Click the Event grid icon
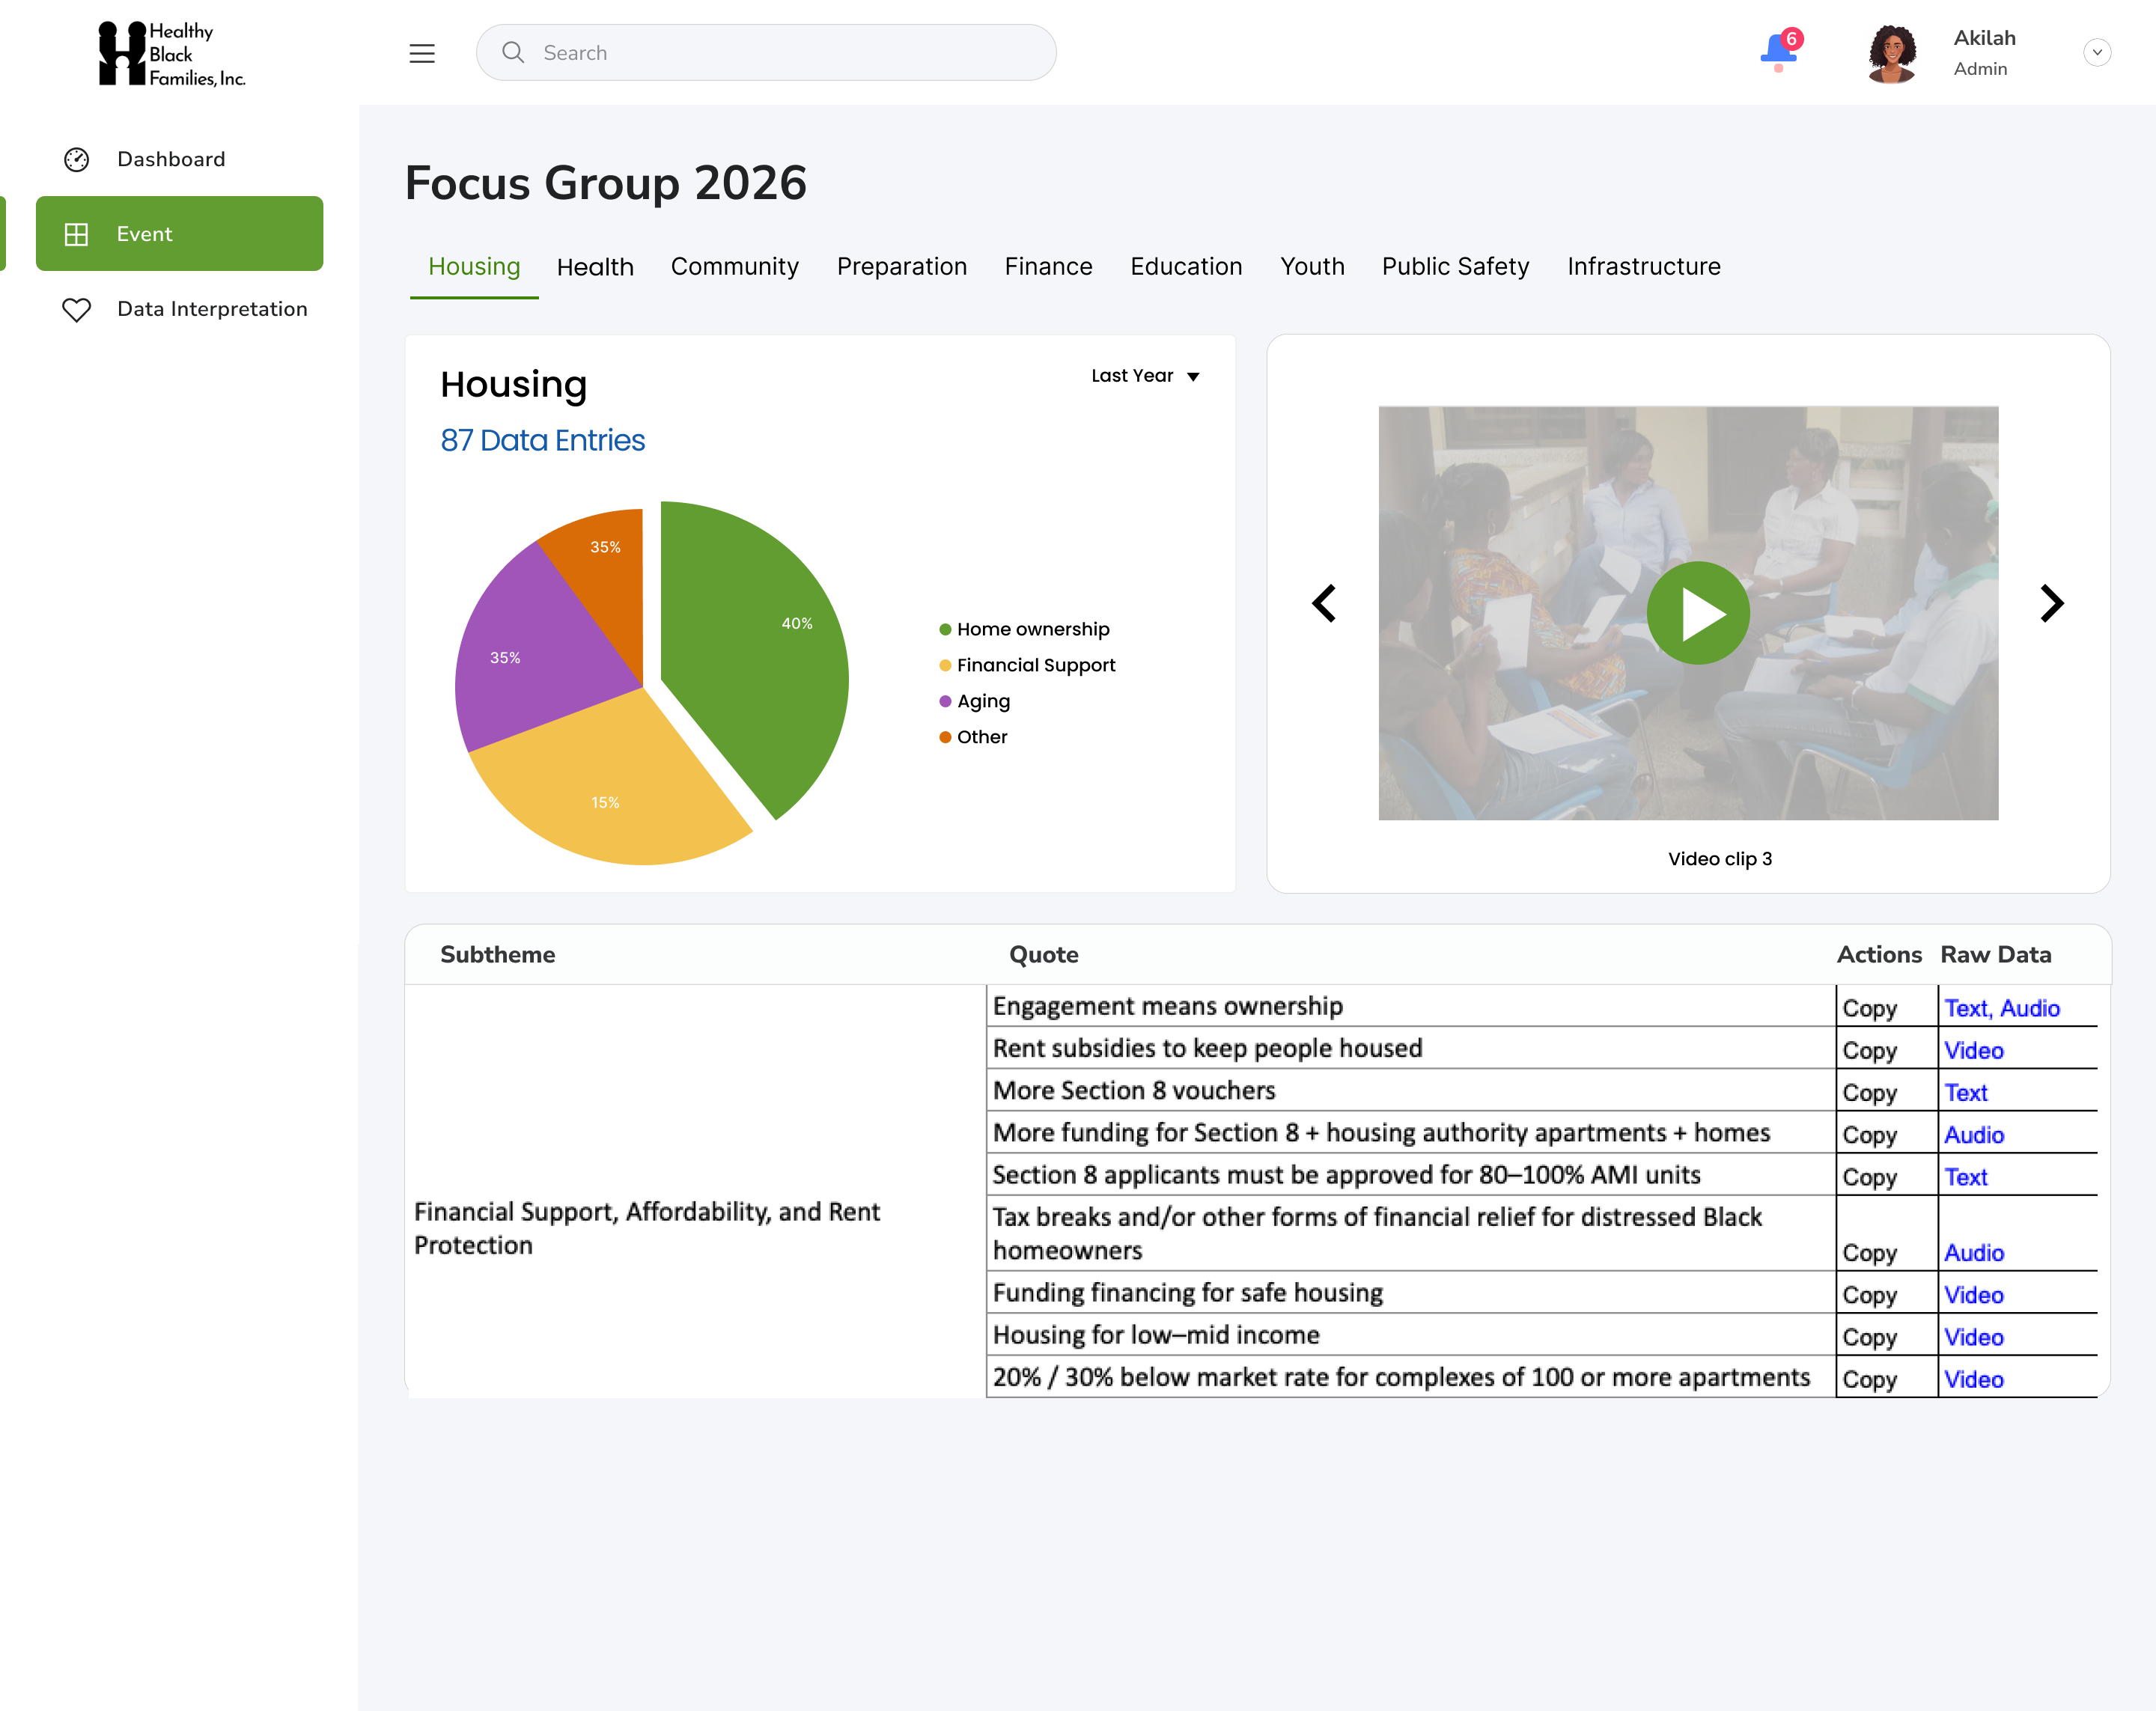The width and height of the screenshot is (2156, 1711). click(x=76, y=234)
